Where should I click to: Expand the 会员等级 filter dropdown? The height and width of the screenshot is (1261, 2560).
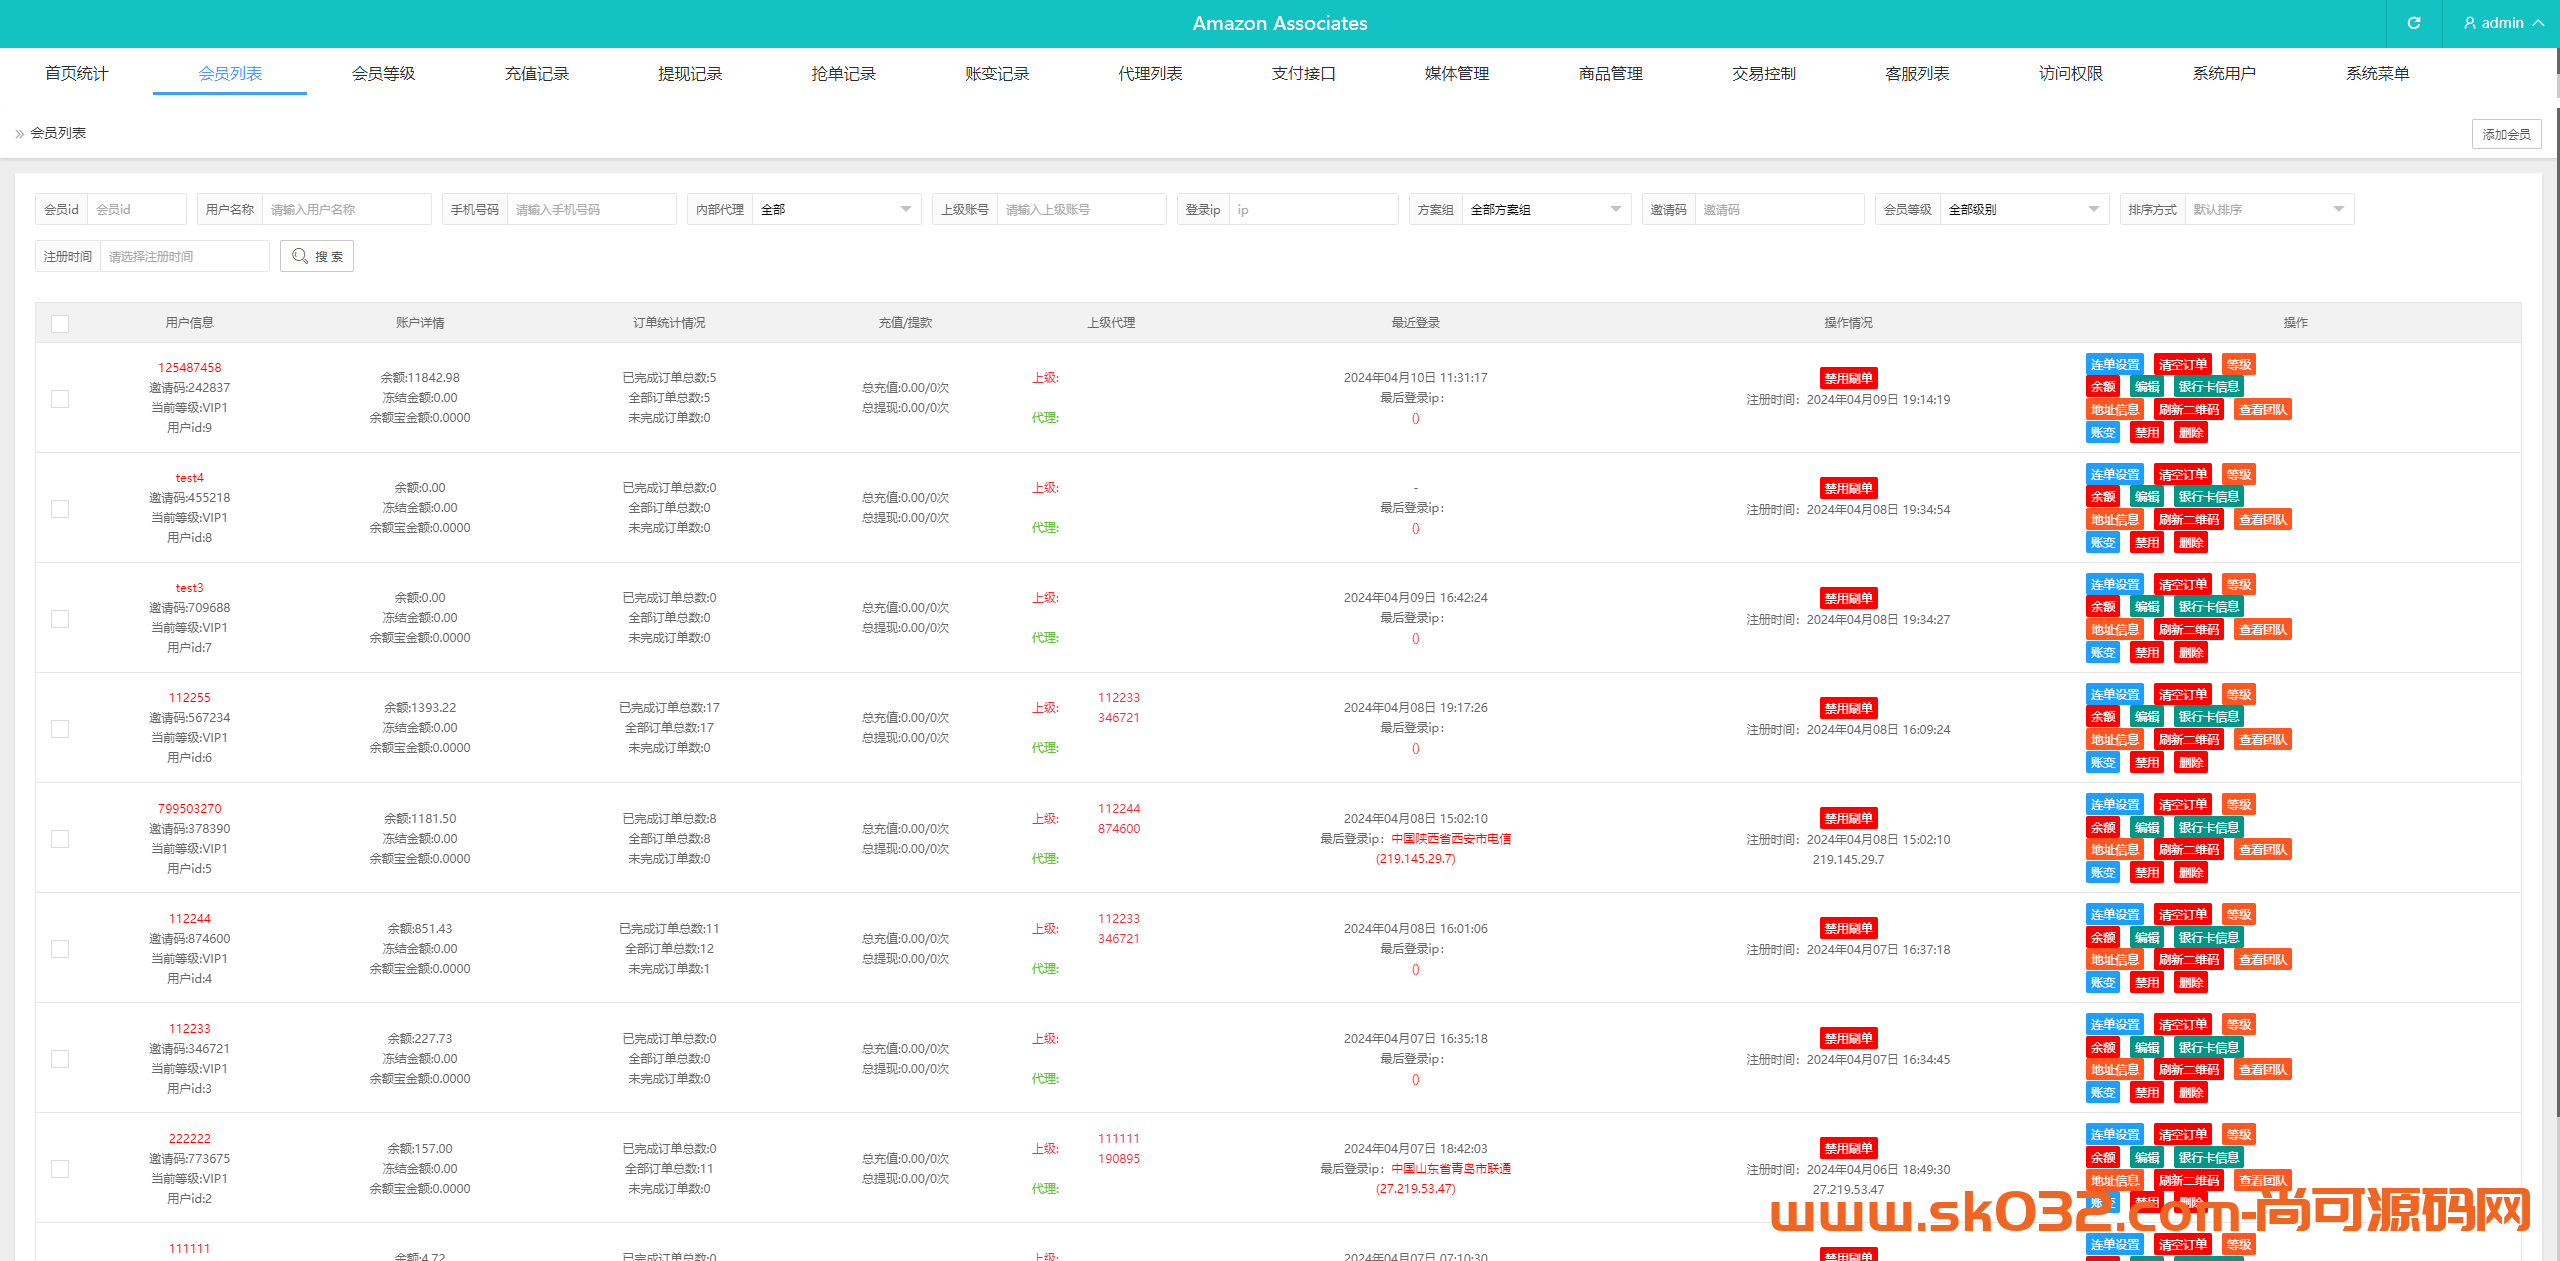coord(2024,209)
